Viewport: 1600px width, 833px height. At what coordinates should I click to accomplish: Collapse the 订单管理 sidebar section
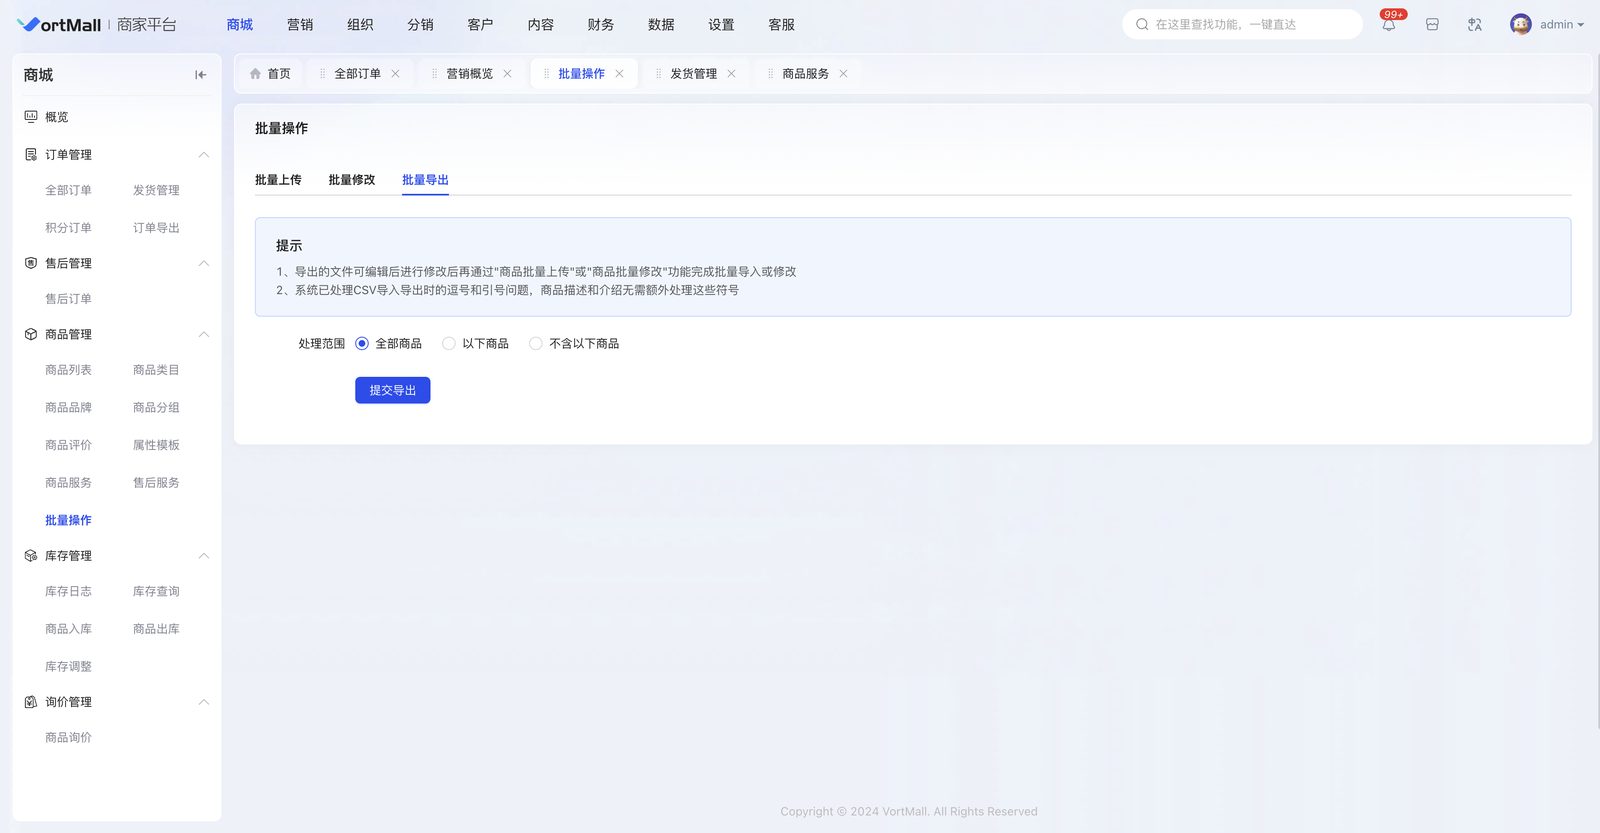click(x=204, y=155)
